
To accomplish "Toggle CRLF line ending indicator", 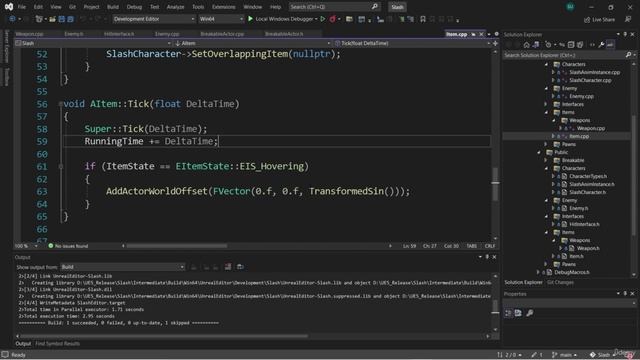I will 490,246.
